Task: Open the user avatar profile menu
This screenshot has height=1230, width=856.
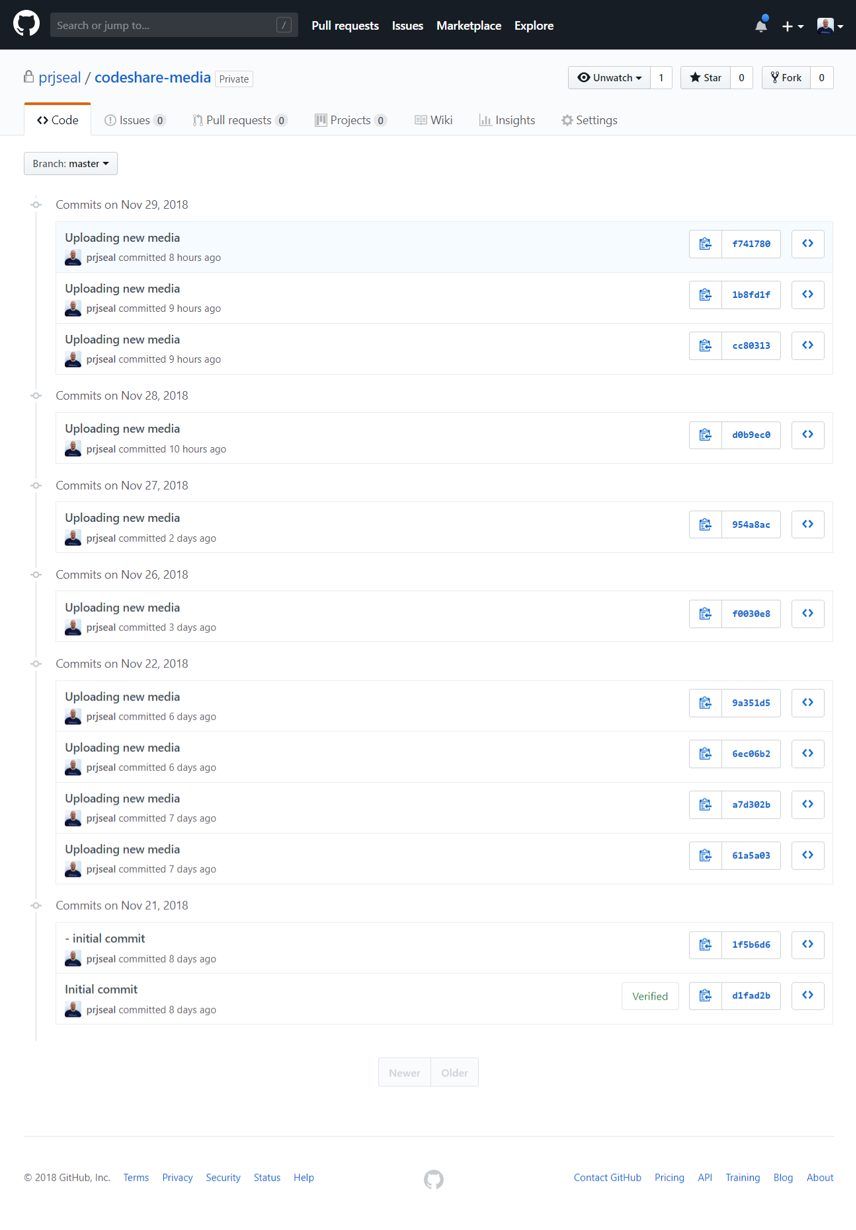Action: point(829,26)
